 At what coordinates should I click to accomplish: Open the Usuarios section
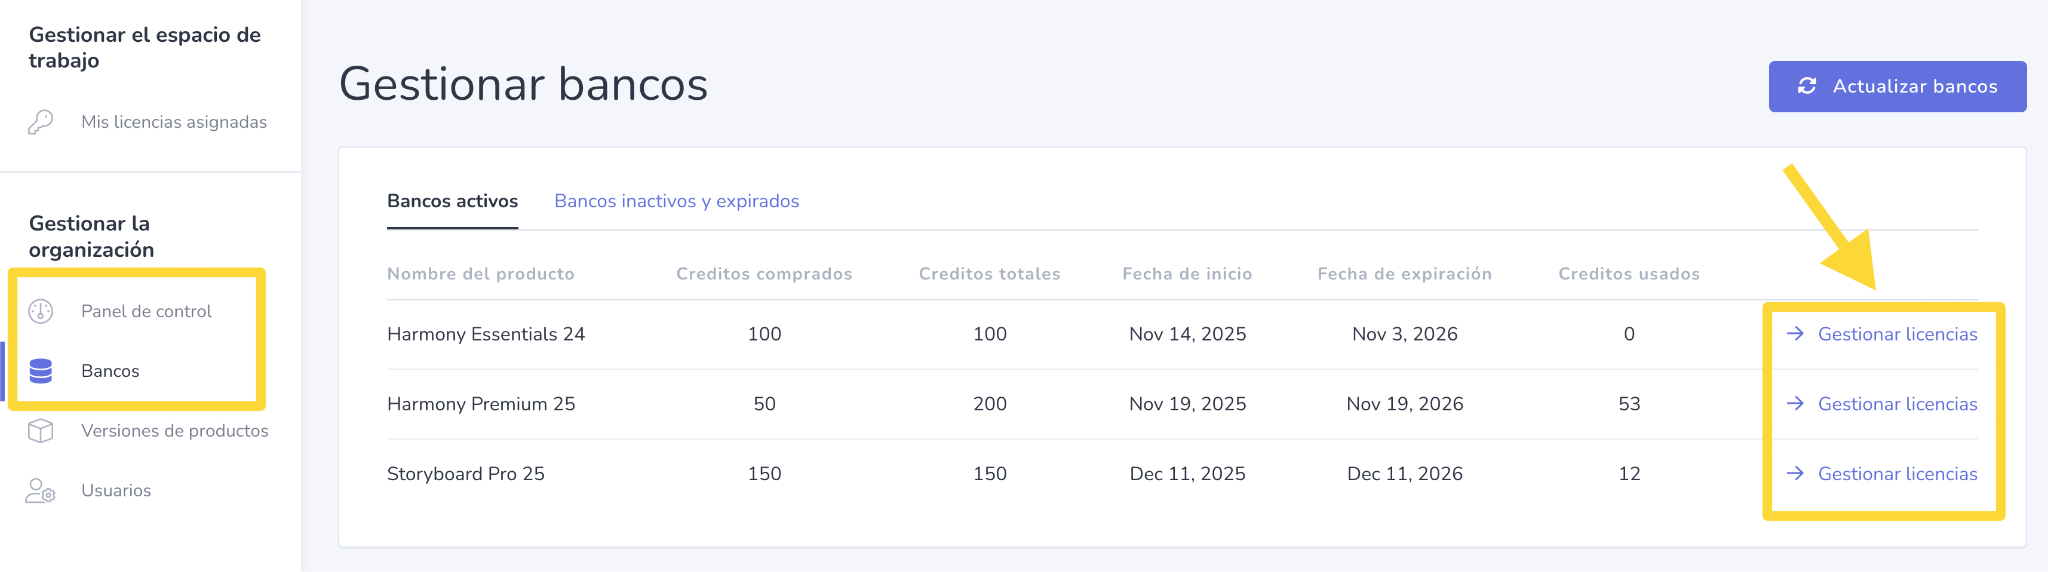116,491
